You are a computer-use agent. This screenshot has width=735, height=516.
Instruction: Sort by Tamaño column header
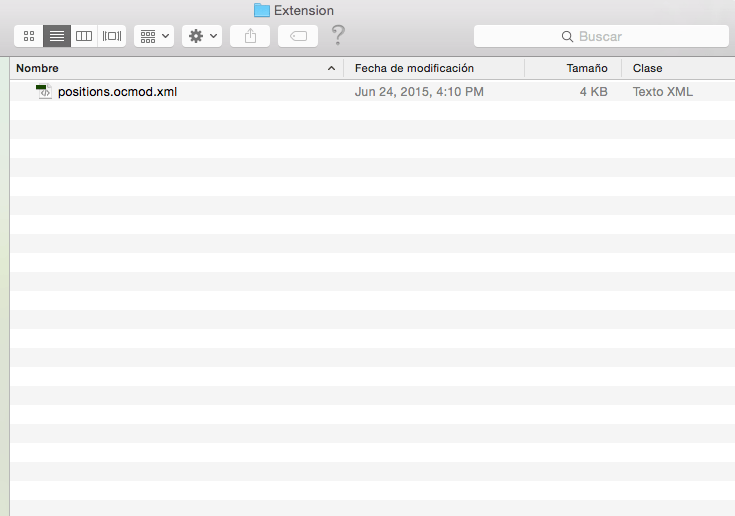click(x=573, y=68)
